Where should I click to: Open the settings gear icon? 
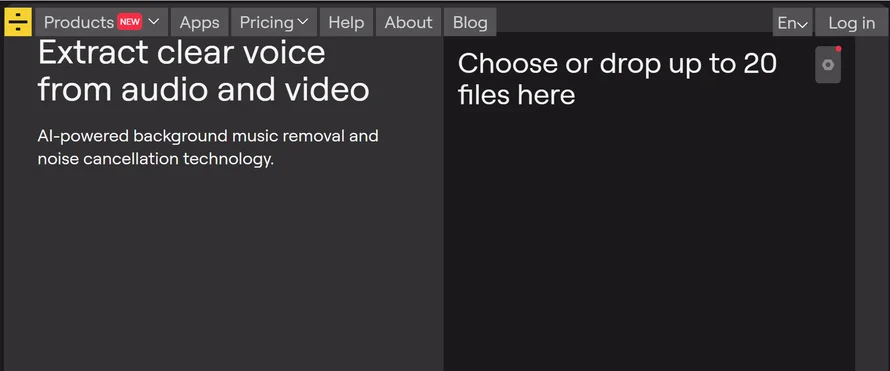tap(828, 65)
